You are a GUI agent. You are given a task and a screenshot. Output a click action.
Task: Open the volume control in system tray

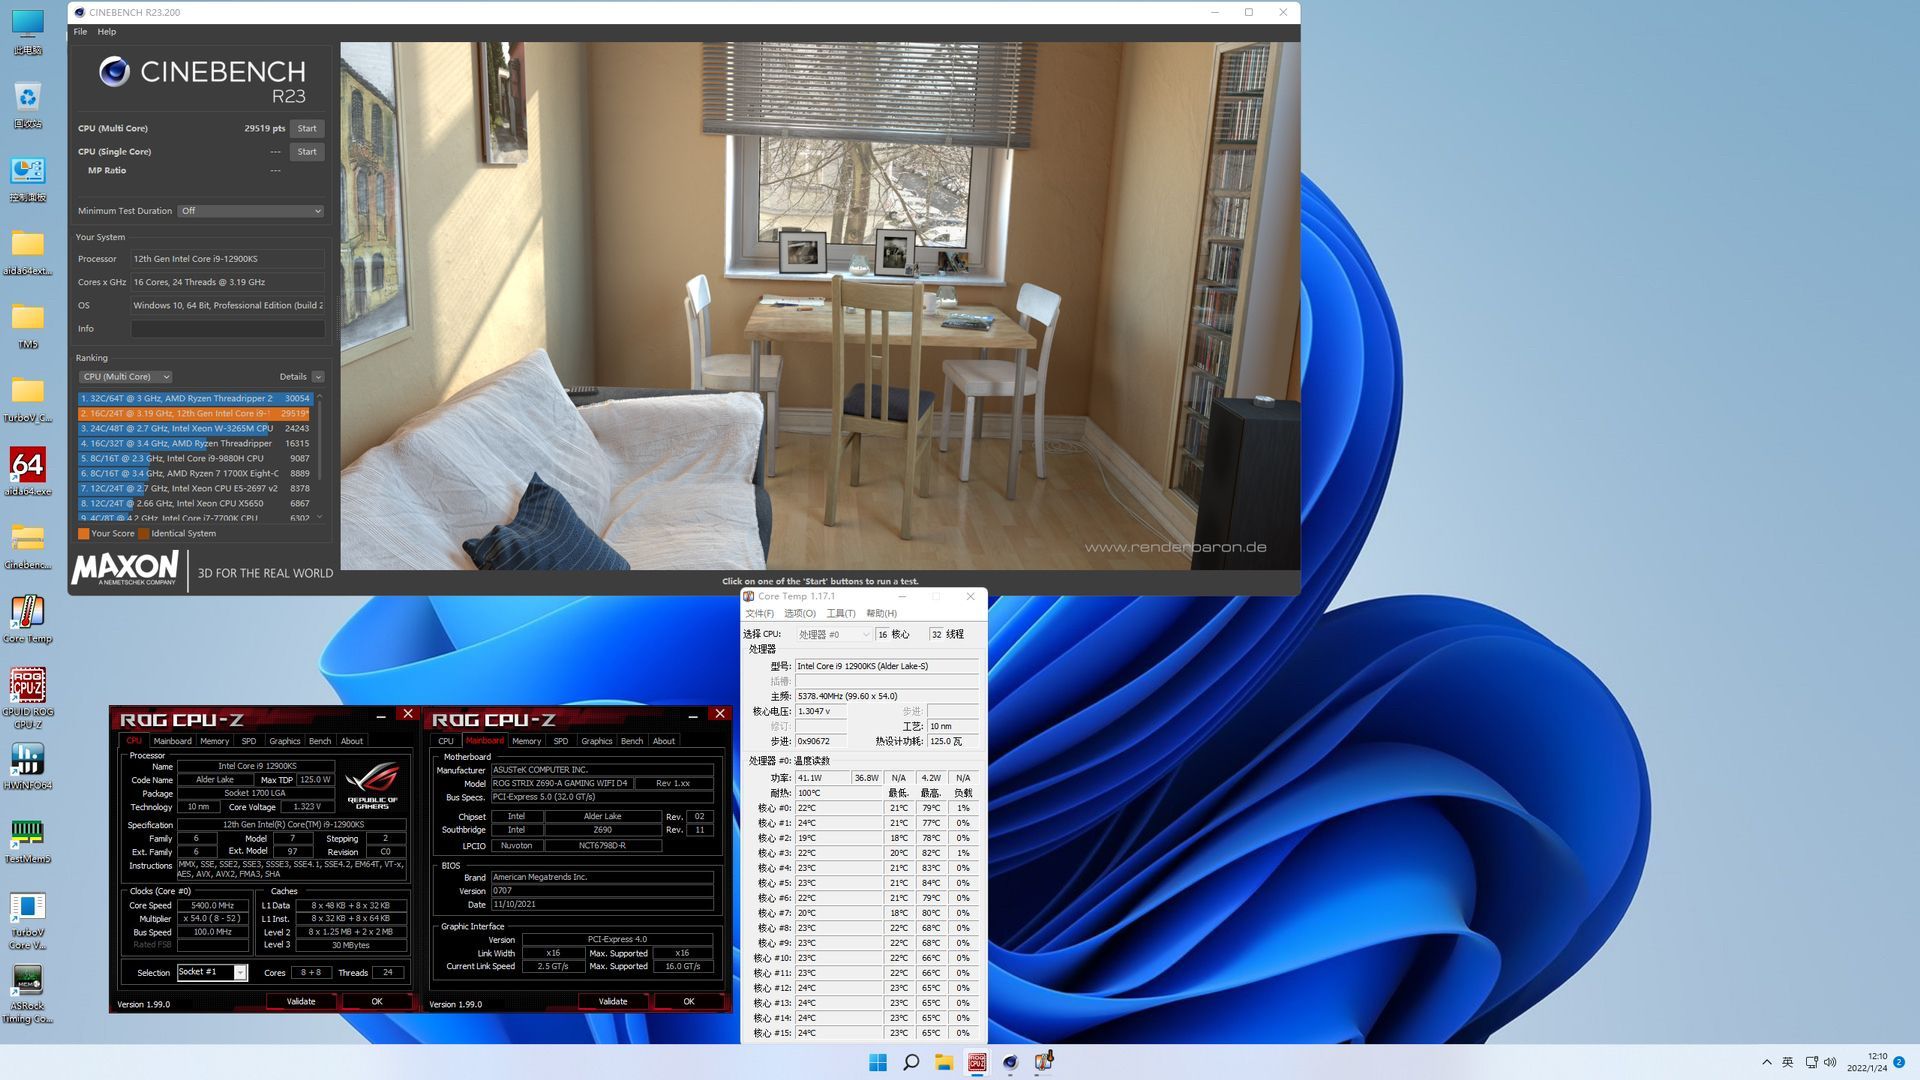1830,1062
